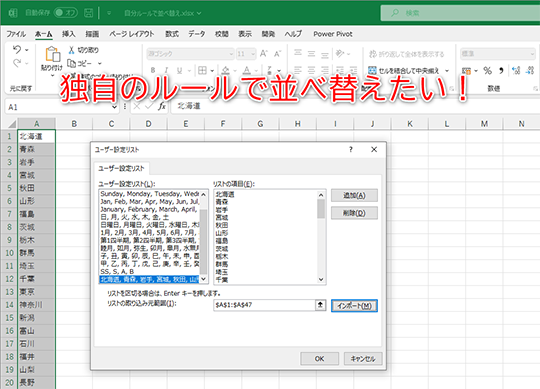
Task: Click the Redo arrow icon
Action: click(x=17, y=63)
